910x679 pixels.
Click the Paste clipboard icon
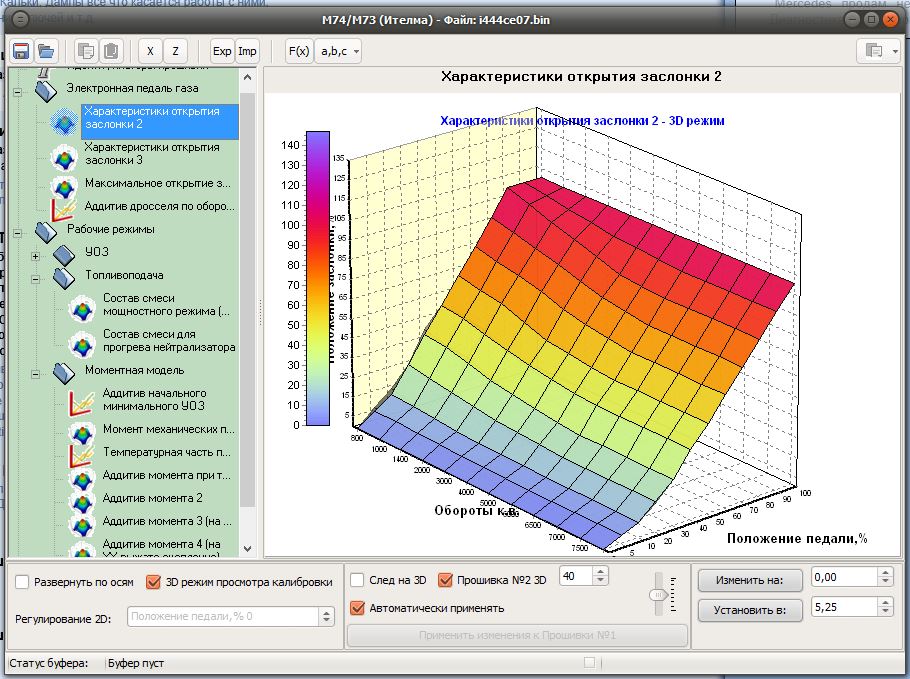pos(112,51)
